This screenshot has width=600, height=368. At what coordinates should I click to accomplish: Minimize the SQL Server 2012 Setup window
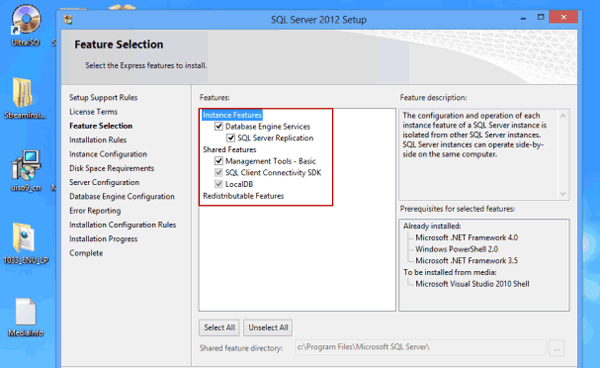(x=523, y=18)
